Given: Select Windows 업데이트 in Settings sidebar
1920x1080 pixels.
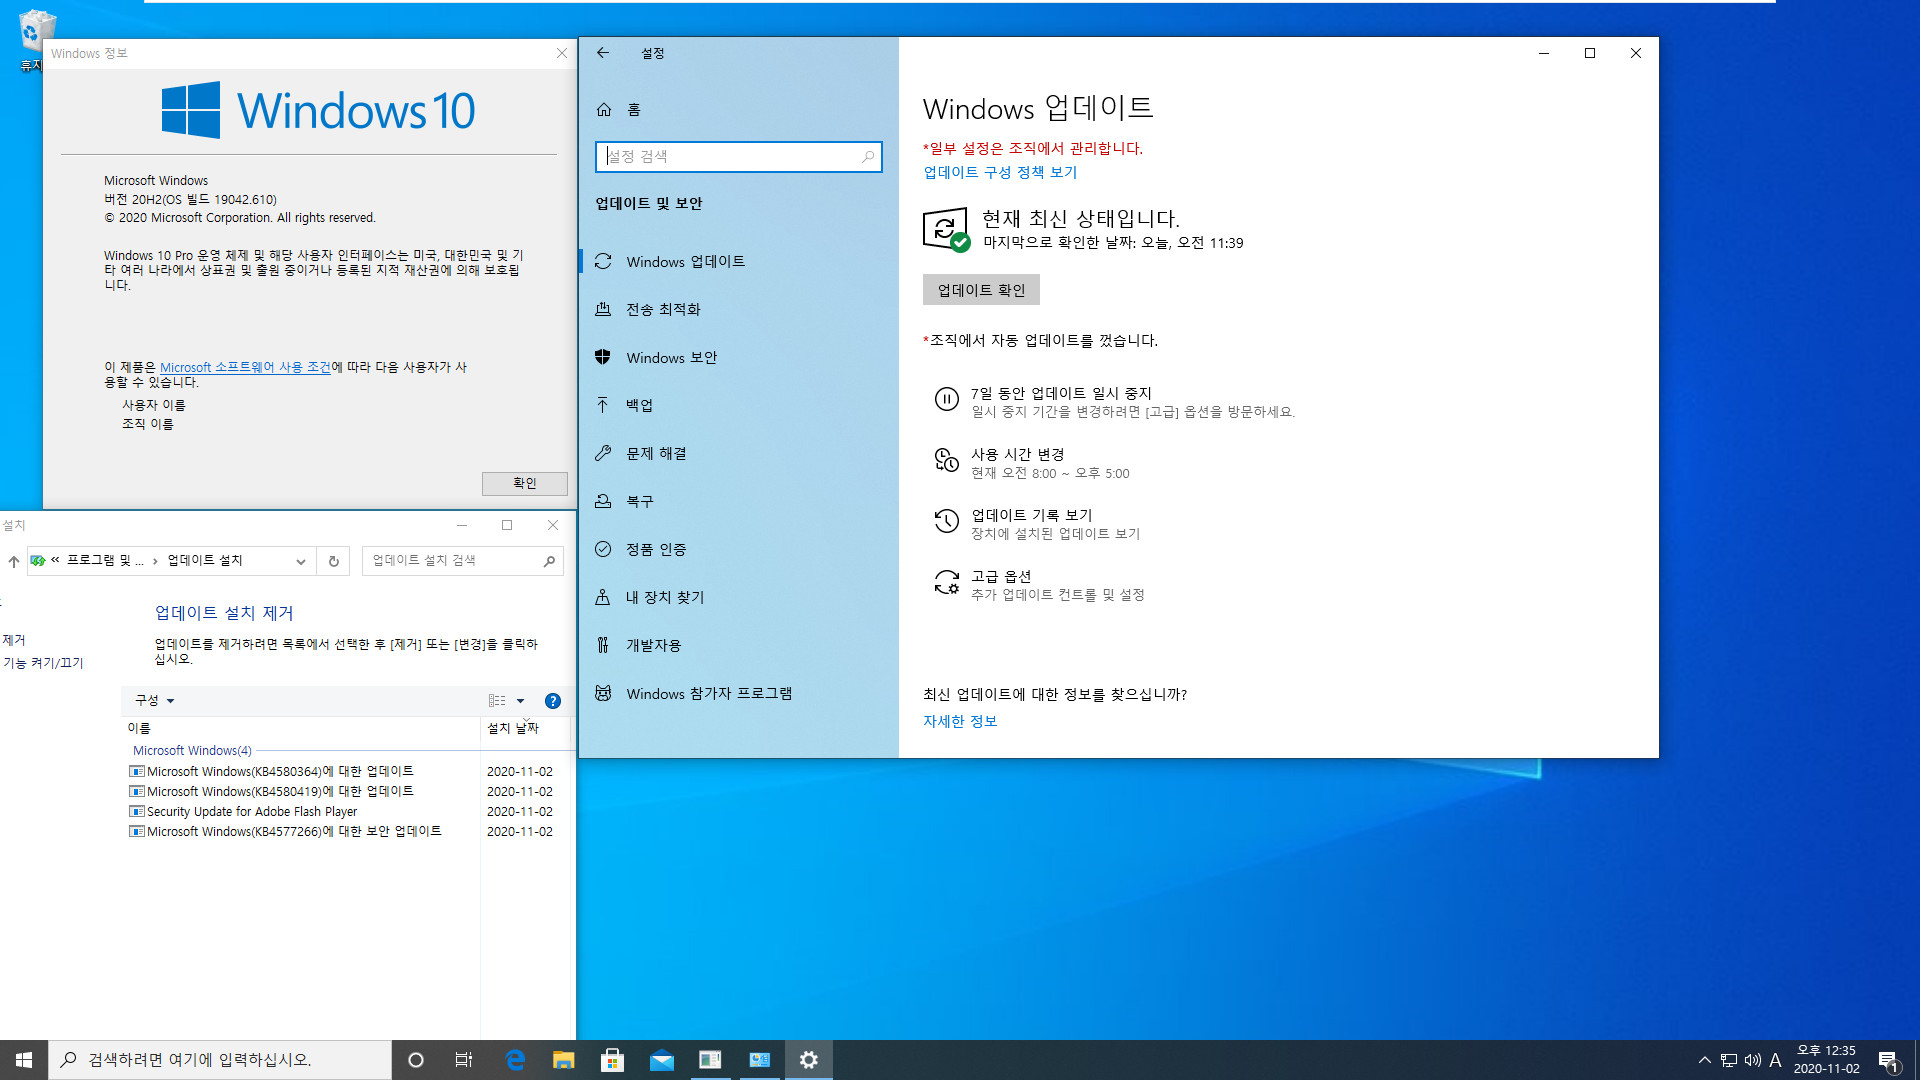Looking at the screenshot, I should pyautogui.click(x=739, y=262).
